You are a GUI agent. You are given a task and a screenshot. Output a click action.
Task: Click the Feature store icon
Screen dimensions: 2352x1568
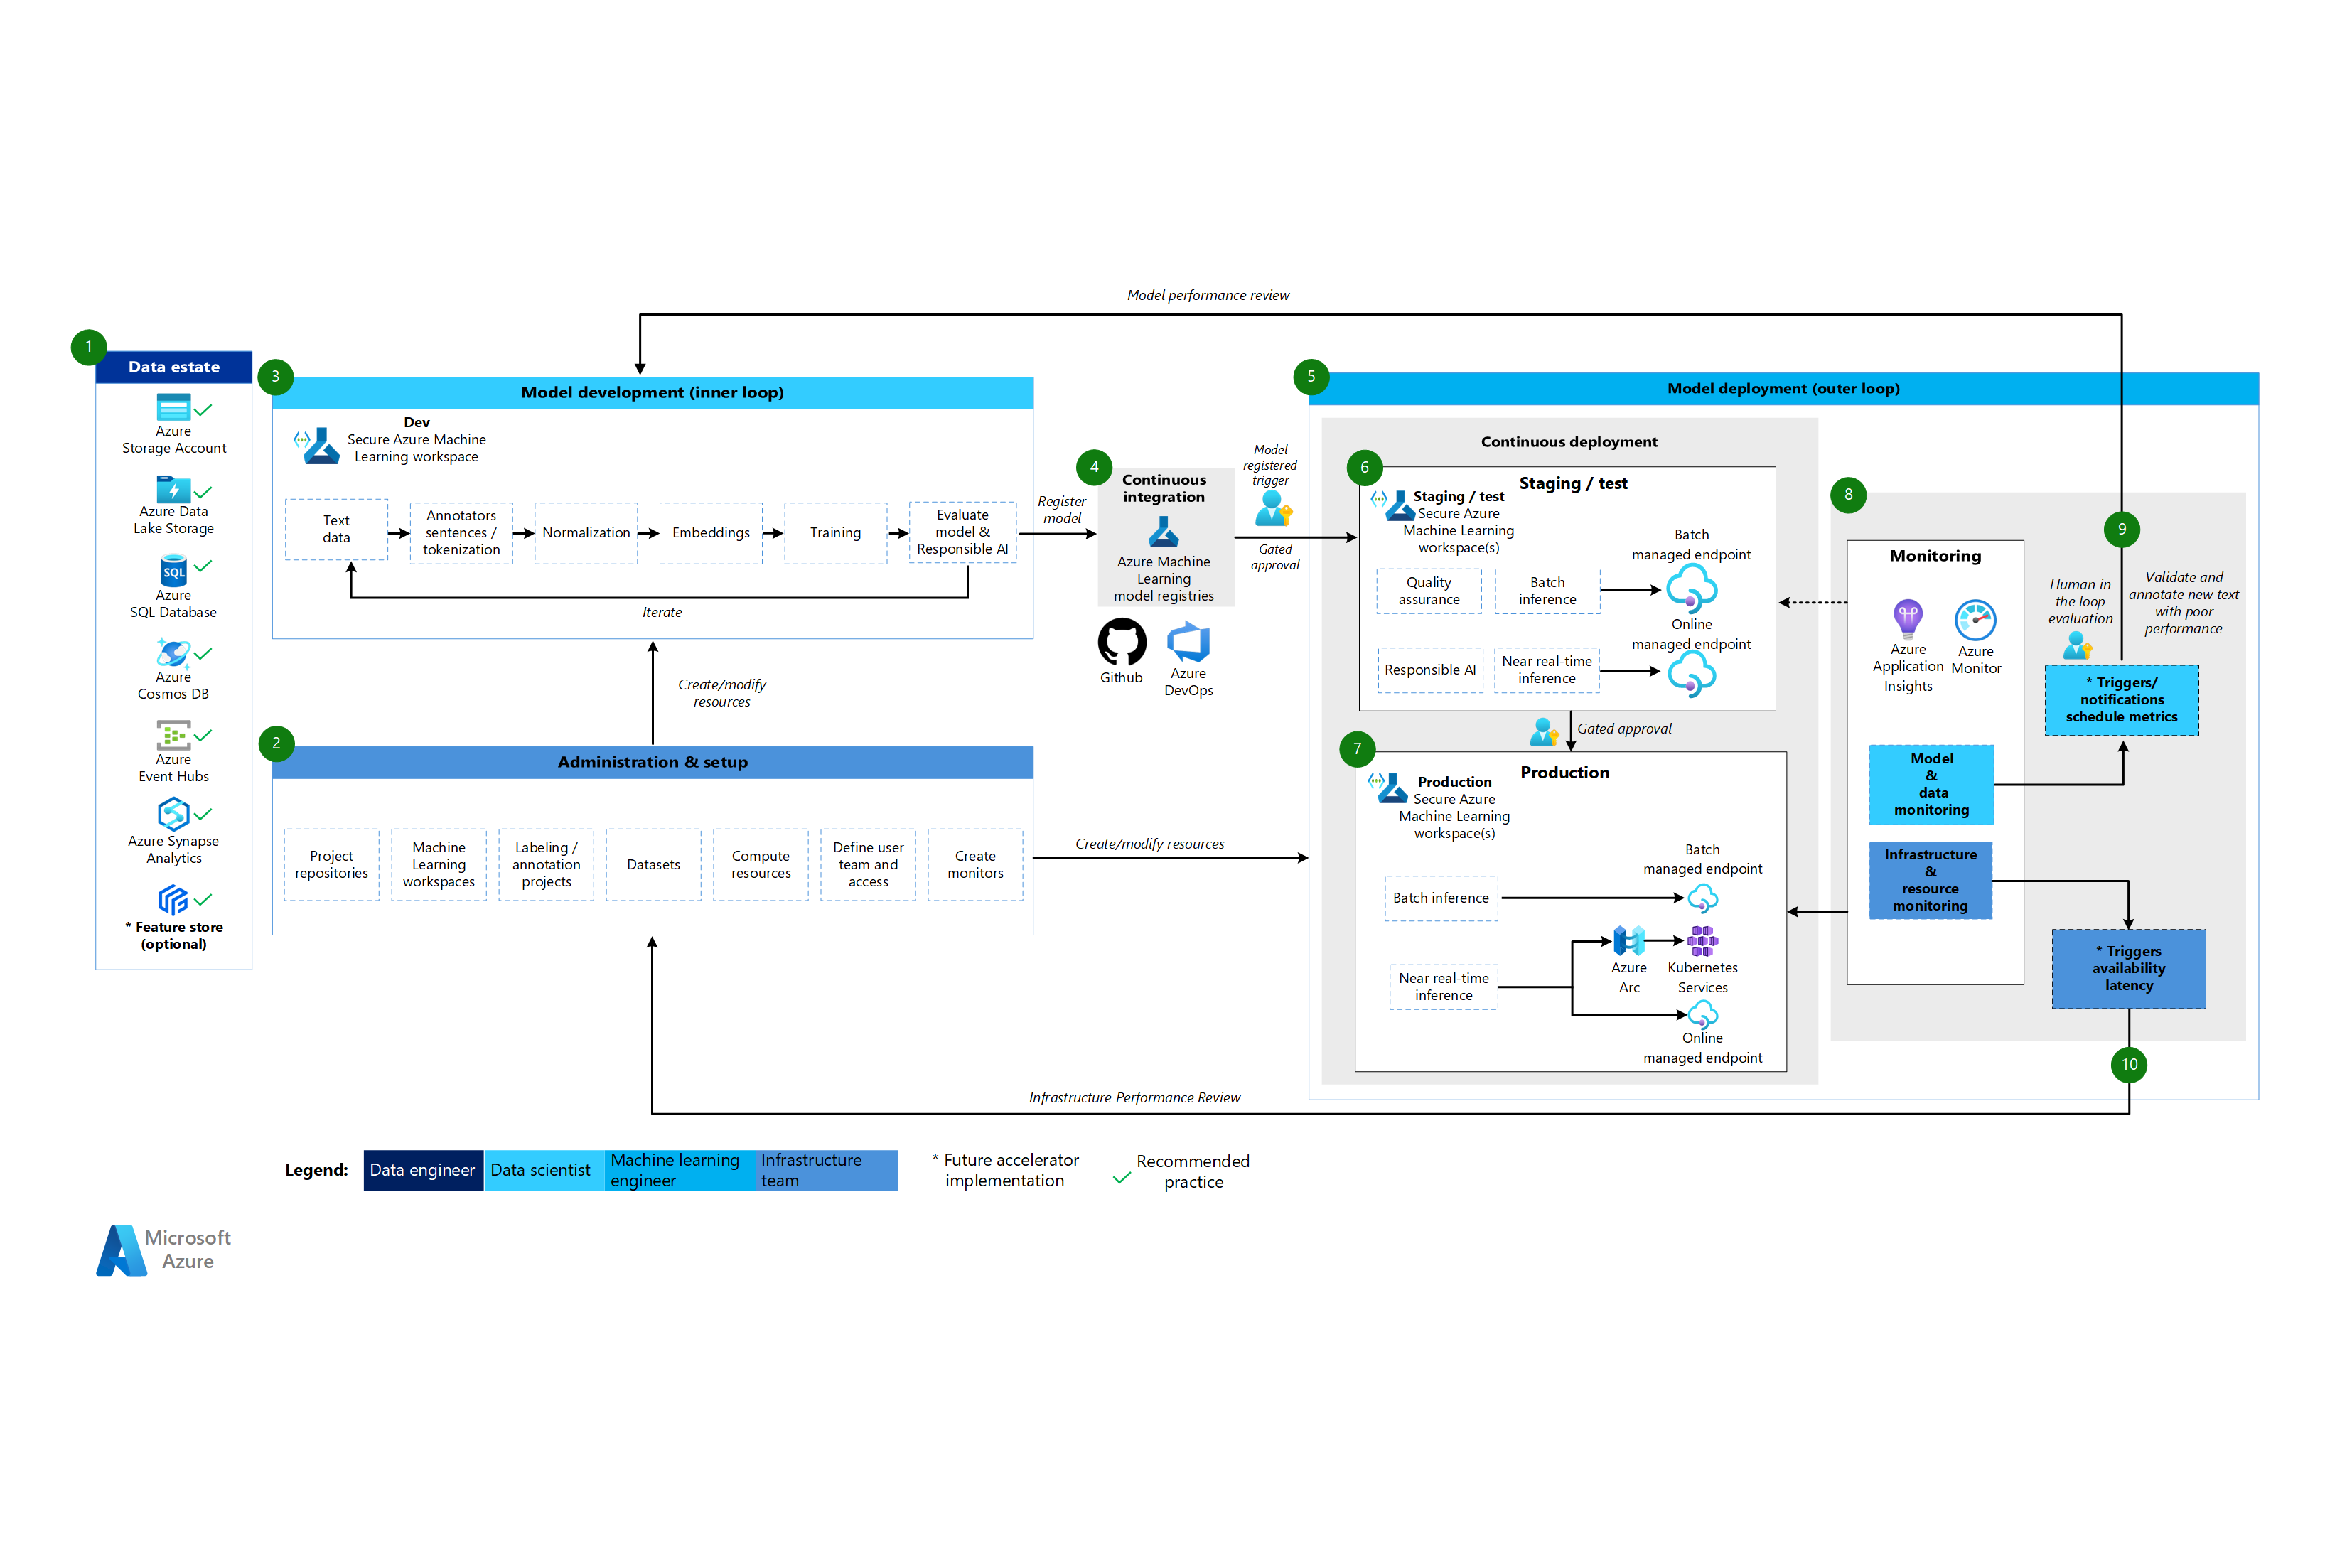[173, 900]
